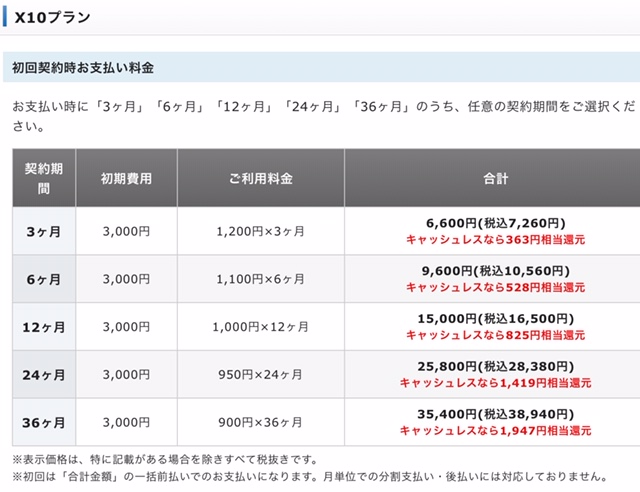Click the 初回契約時お支払い料金 section header
The image size is (640, 492).
pyautogui.click(x=83, y=68)
